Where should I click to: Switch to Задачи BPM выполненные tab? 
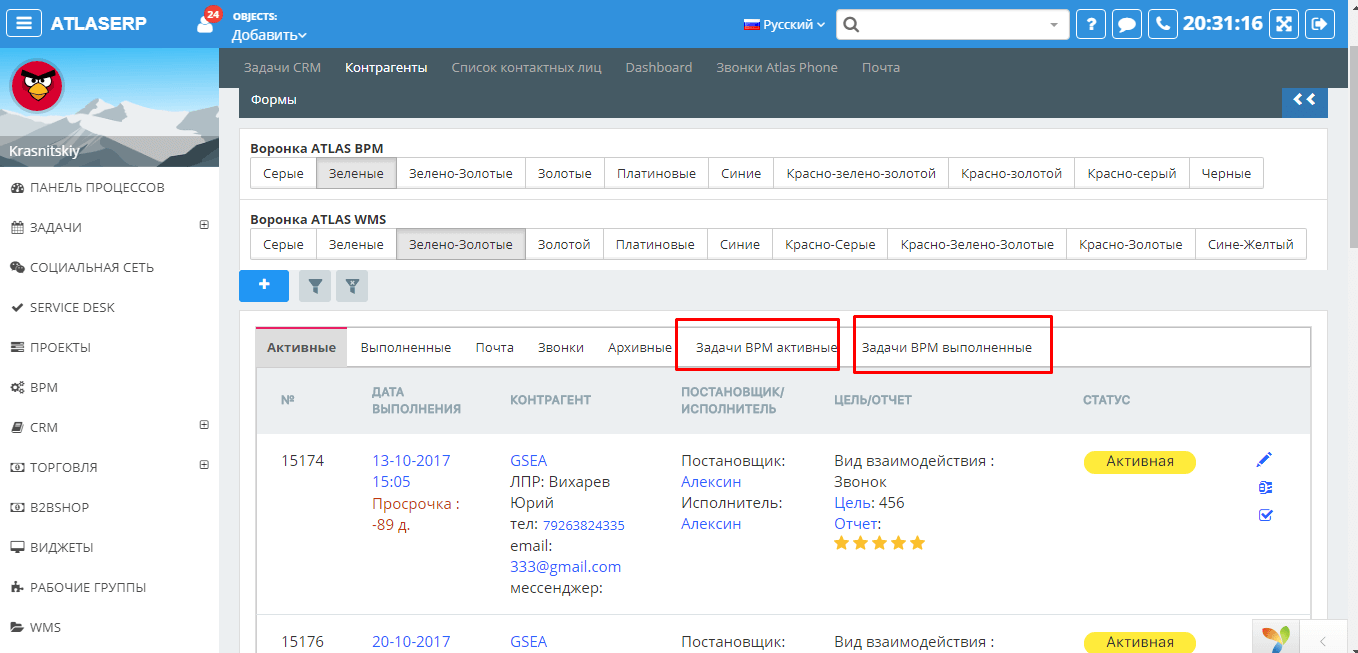pos(947,347)
